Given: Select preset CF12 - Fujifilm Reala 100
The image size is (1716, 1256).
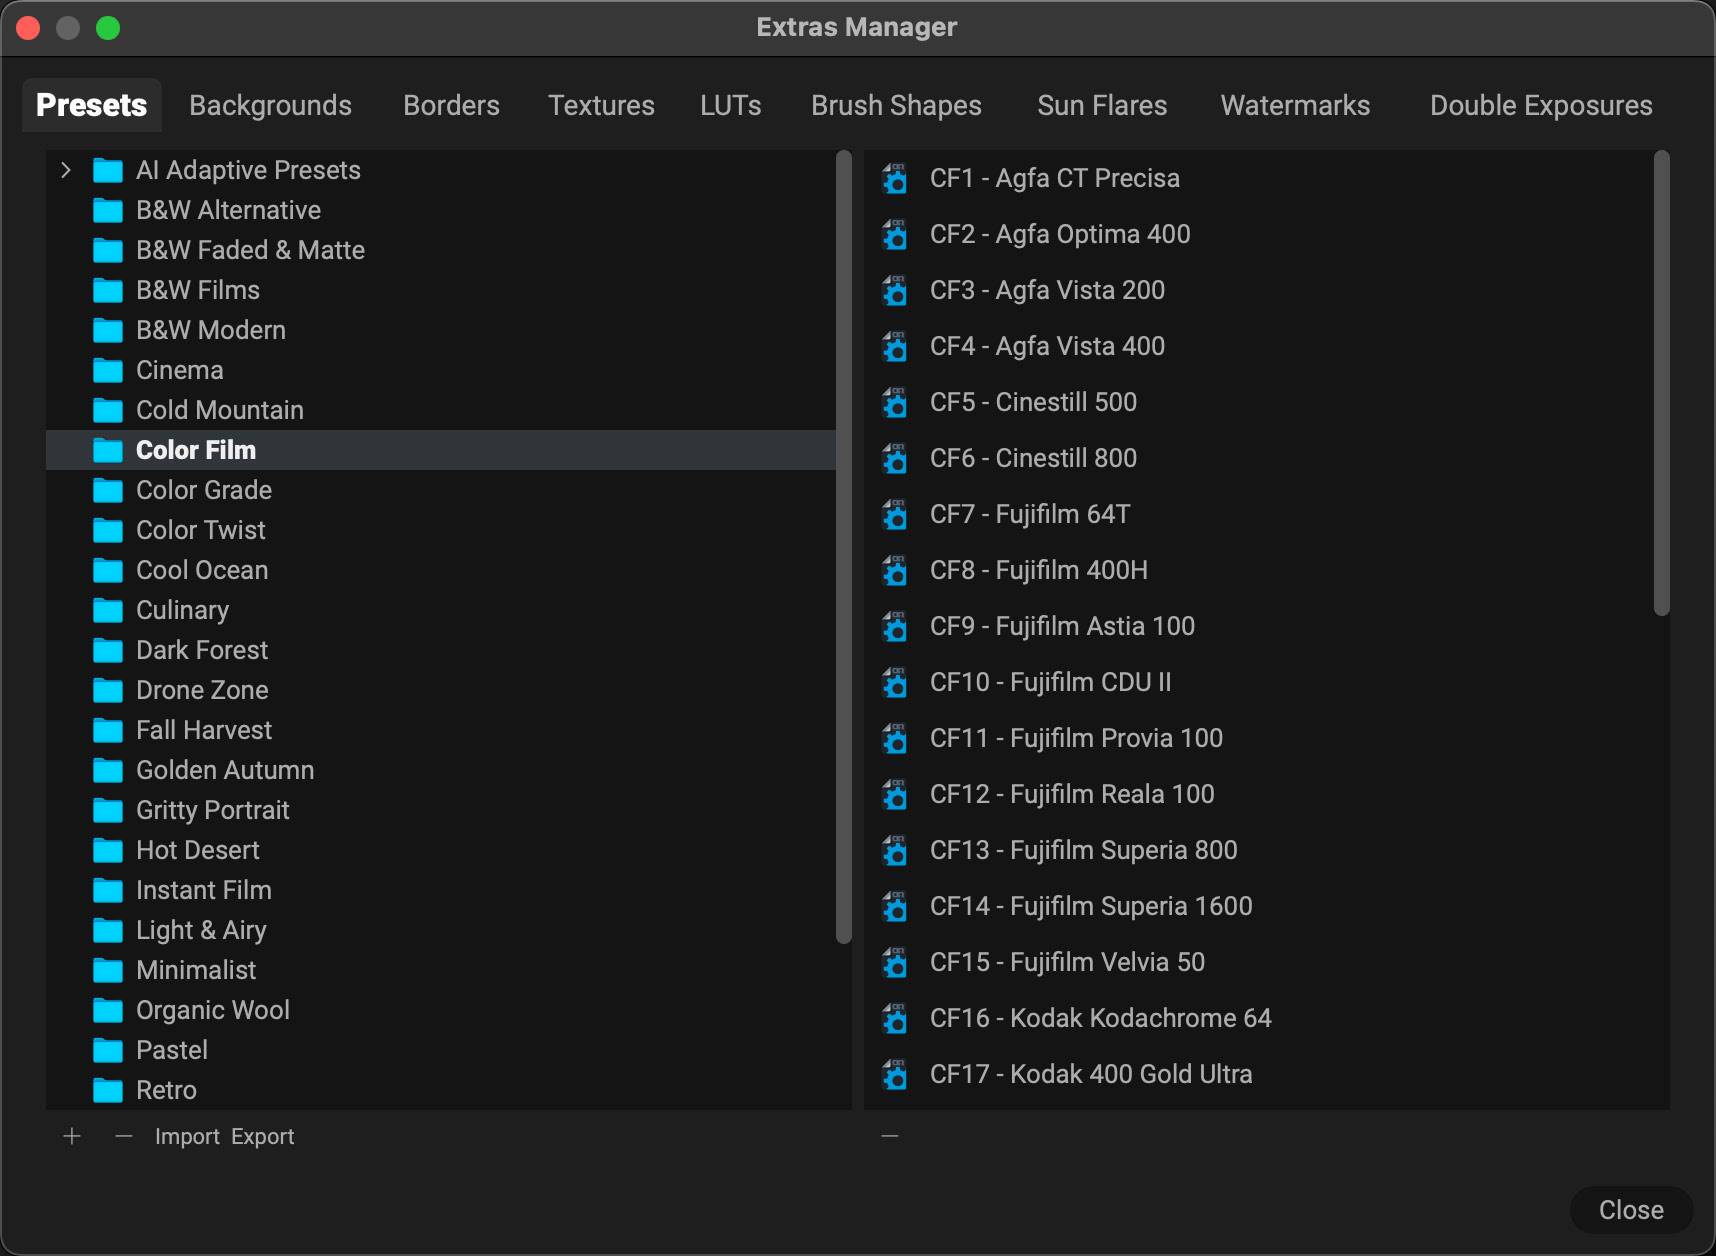Looking at the screenshot, I should [x=1259, y=794].
